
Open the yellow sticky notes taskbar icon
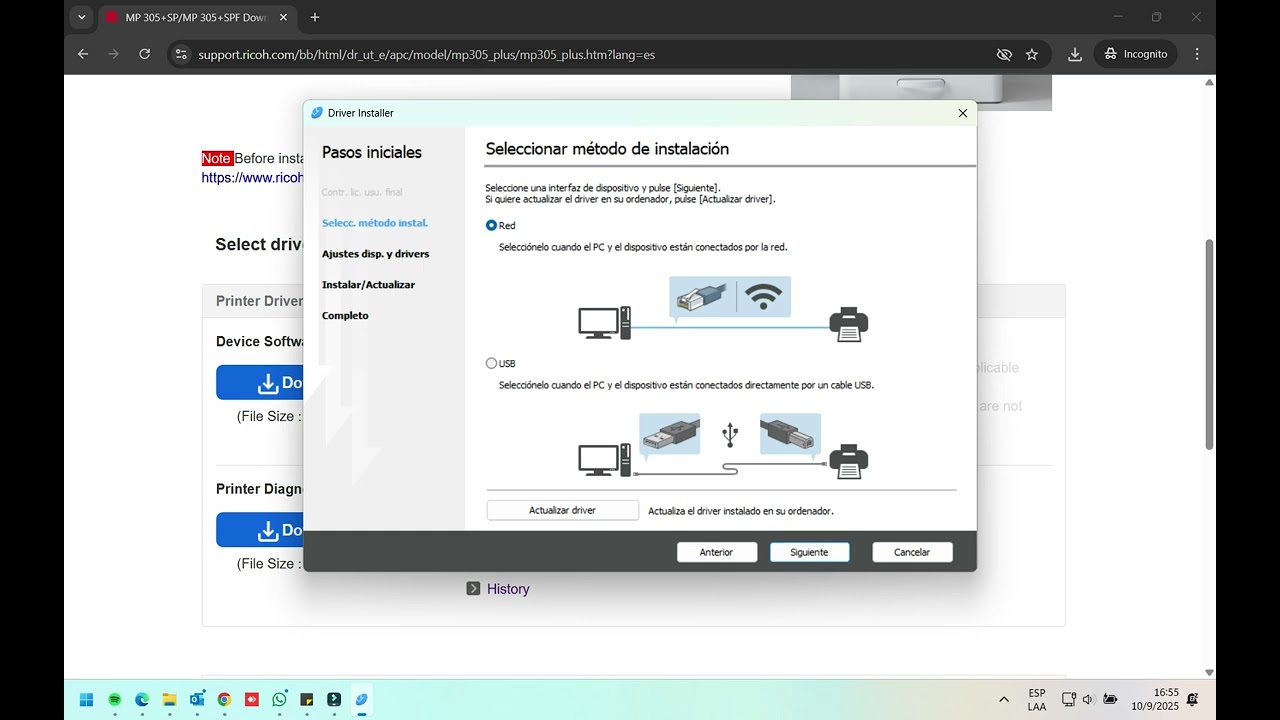click(307, 699)
